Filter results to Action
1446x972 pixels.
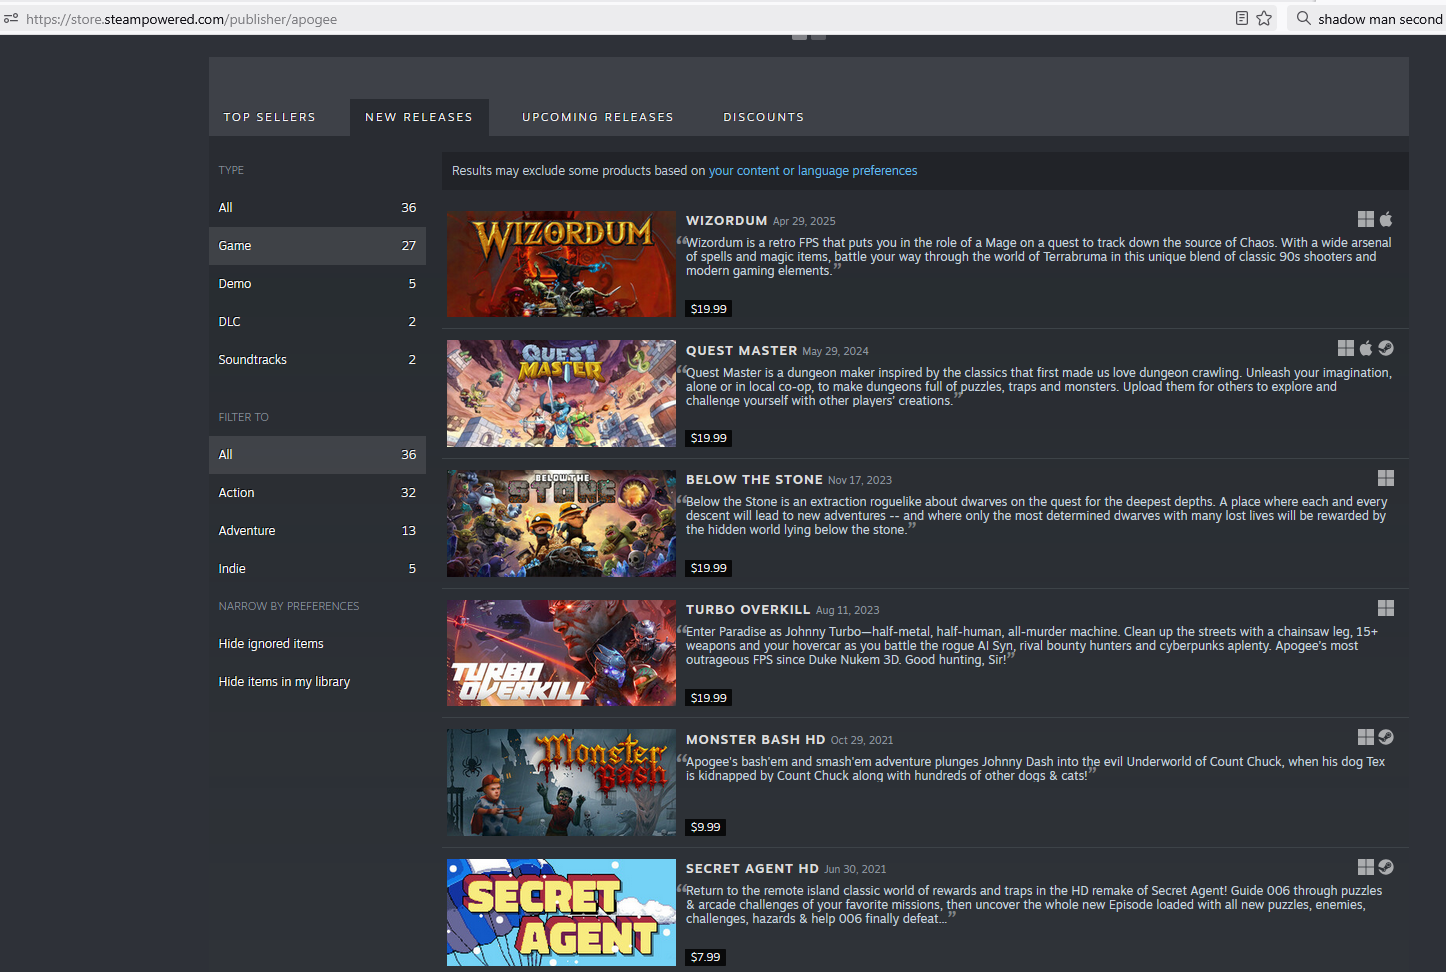pos(317,493)
